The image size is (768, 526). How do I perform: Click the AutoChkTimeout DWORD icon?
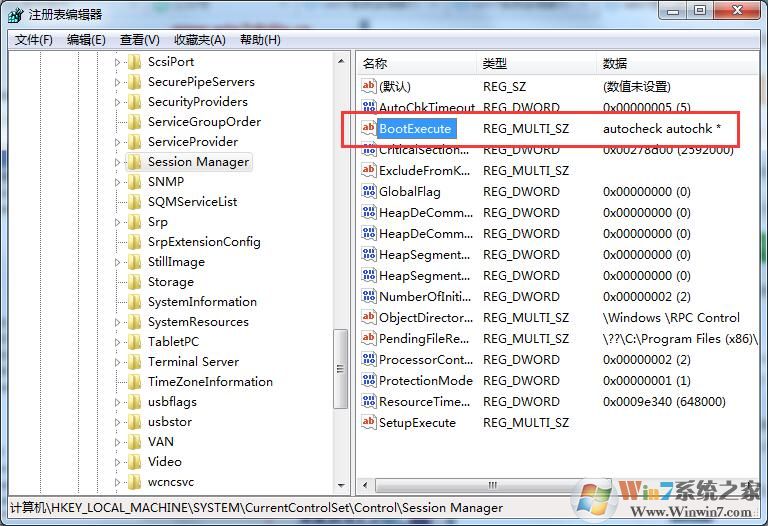click(368, 107)
